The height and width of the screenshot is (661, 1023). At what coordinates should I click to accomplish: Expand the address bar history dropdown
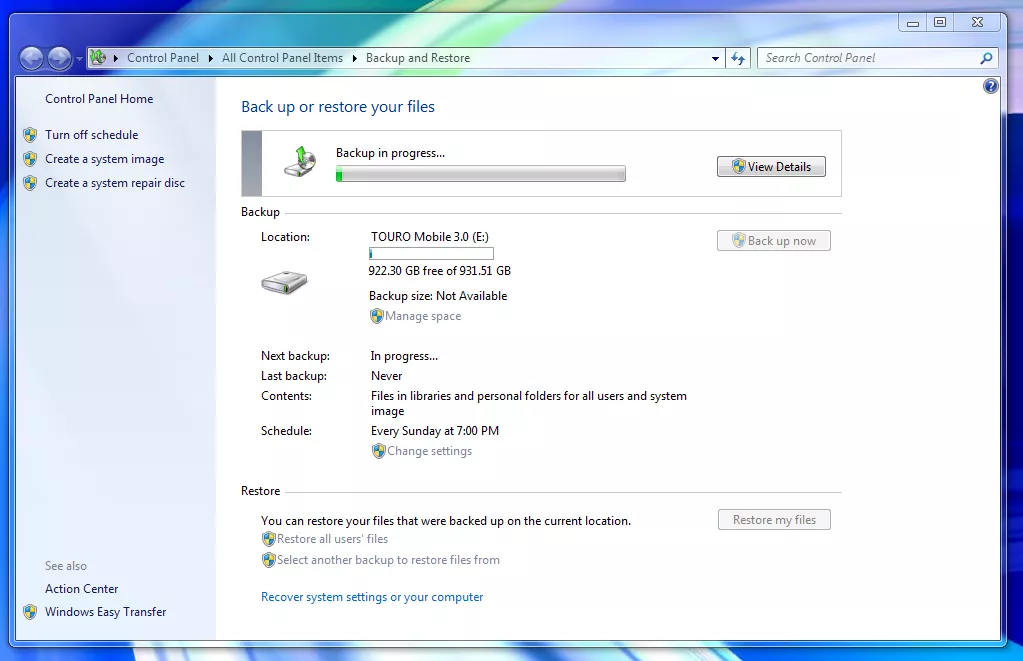click(x=715, y=59)
